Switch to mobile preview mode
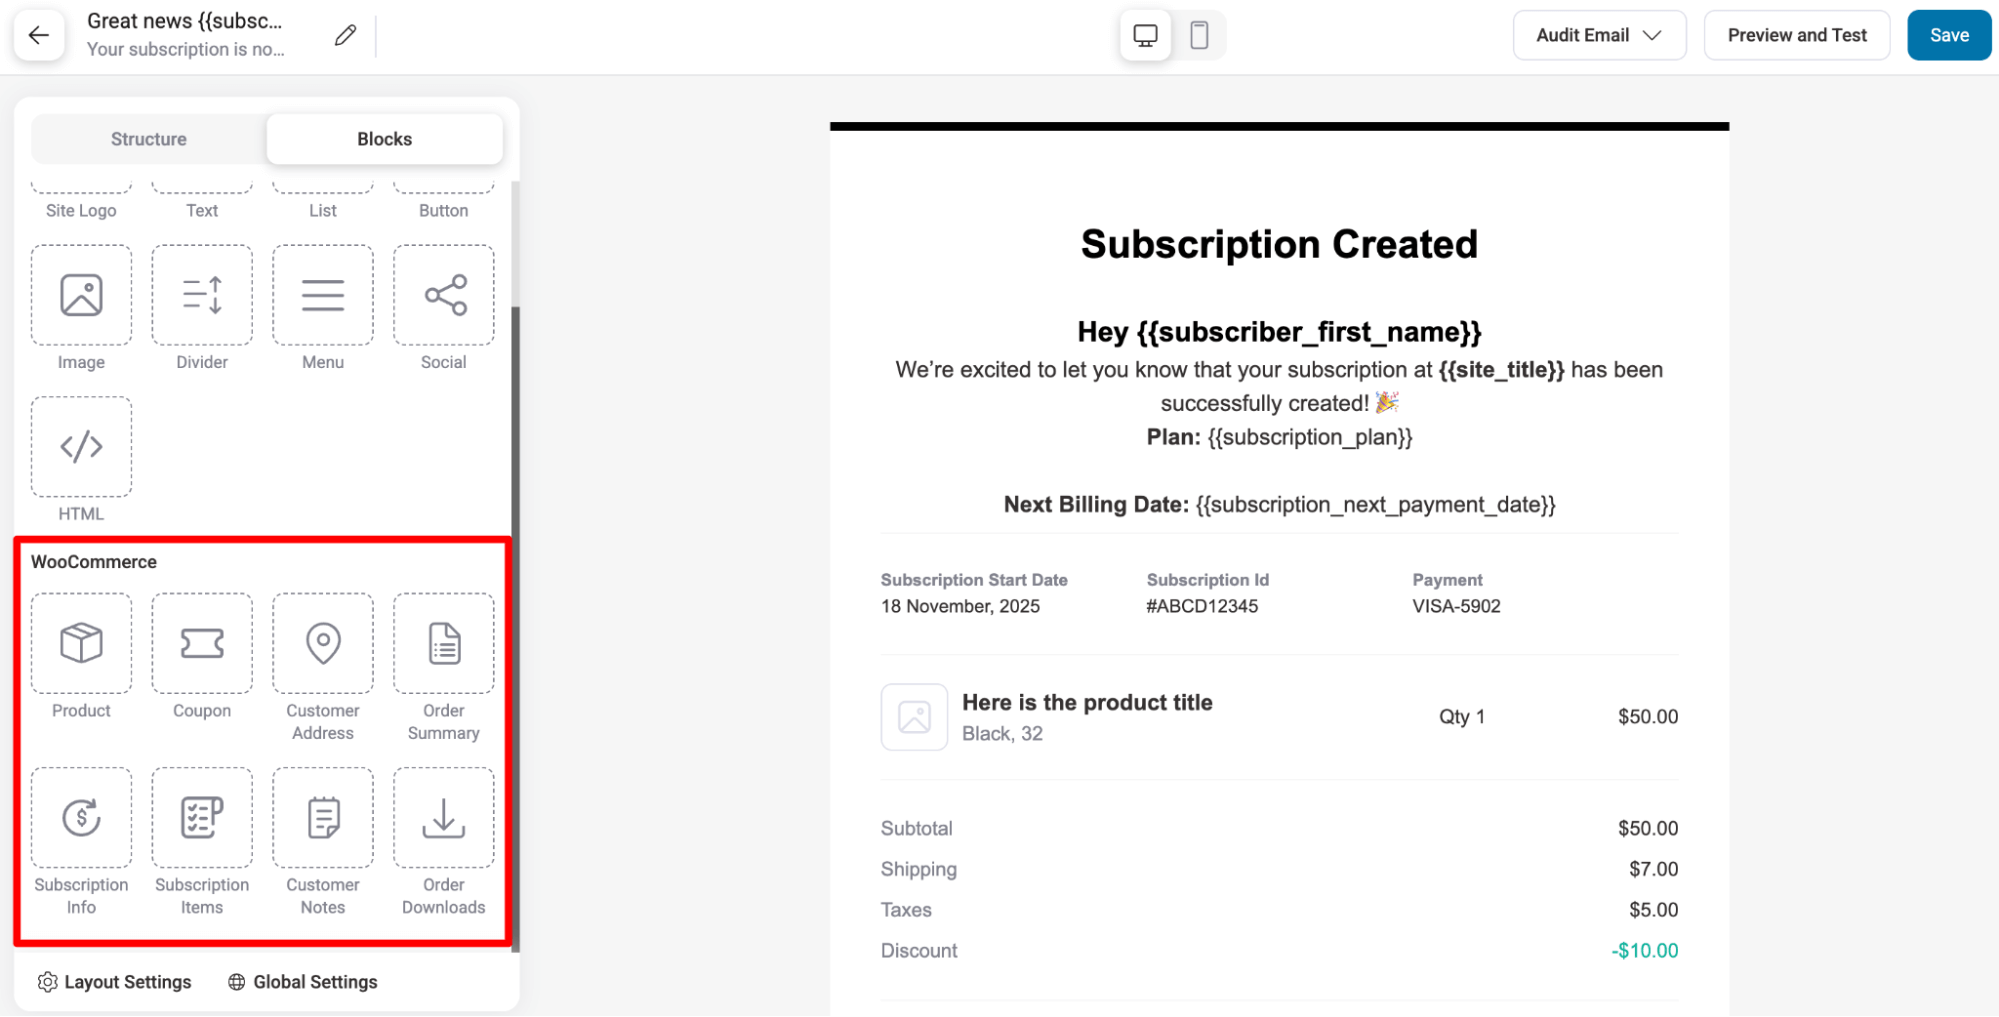Screen dimensions: 1999x1017 1197,34
